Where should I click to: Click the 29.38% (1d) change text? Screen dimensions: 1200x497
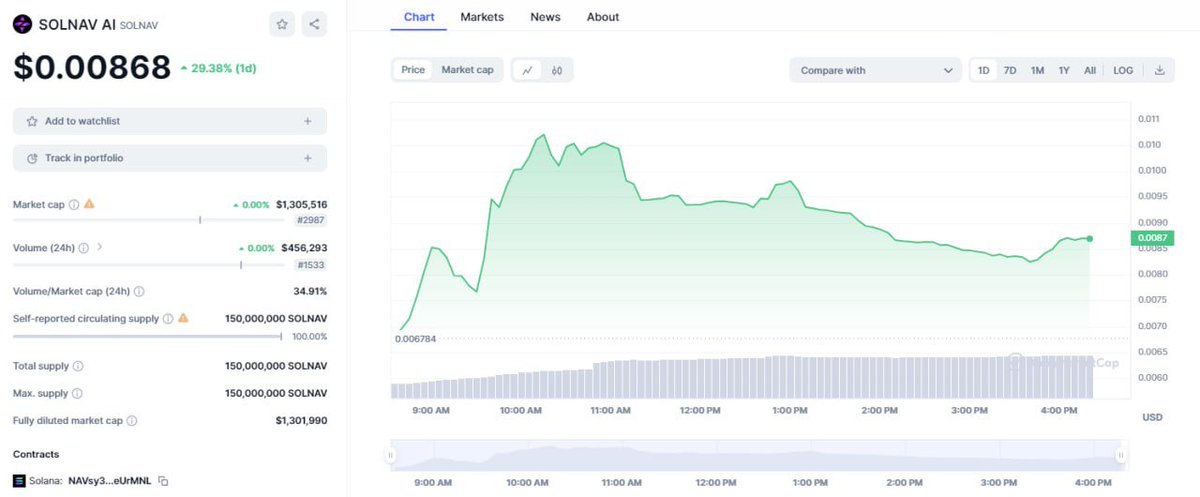(219, 68)
